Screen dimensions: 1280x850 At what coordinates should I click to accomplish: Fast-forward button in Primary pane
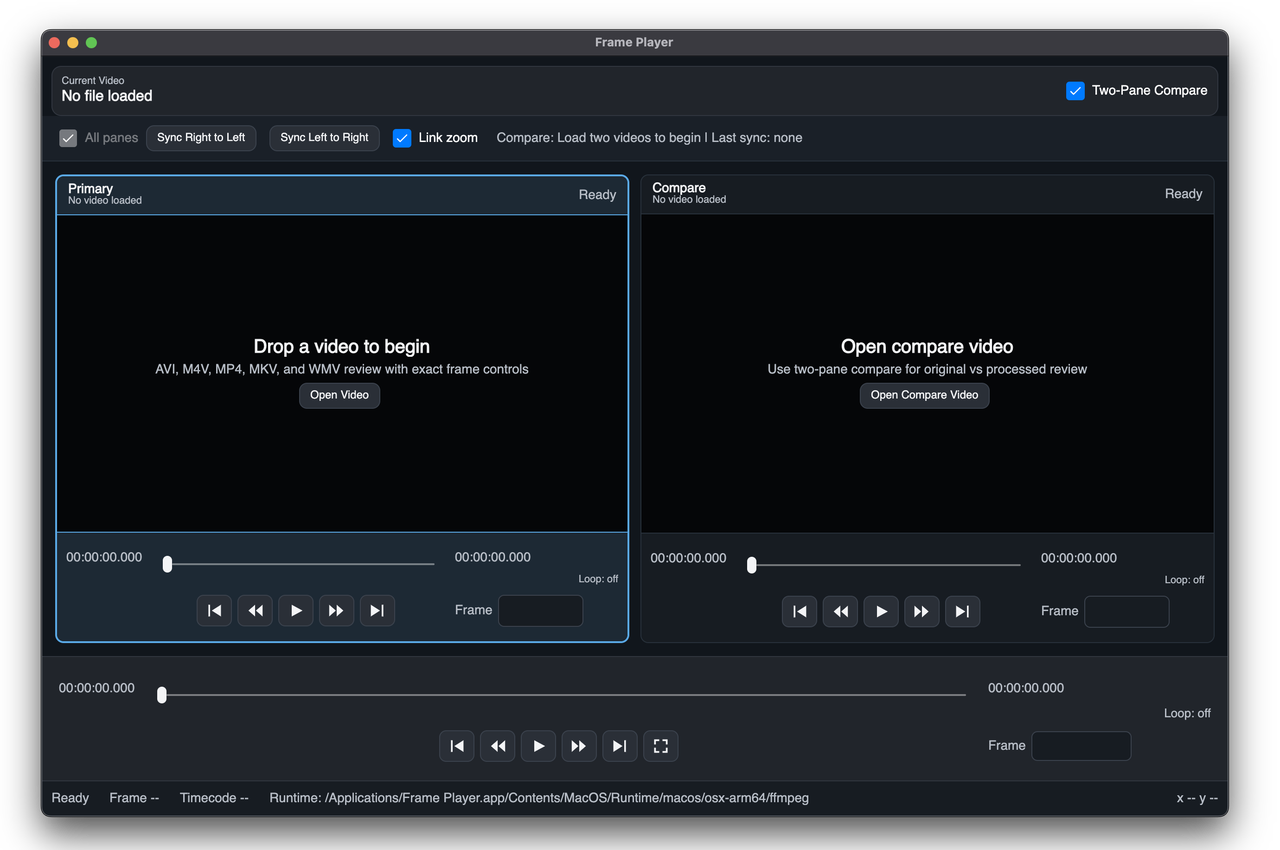(336, 610)
